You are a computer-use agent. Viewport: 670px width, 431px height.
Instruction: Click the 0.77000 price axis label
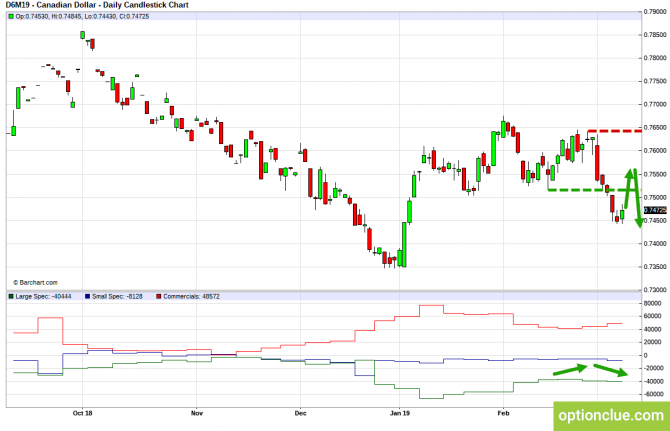click(655, 104)
